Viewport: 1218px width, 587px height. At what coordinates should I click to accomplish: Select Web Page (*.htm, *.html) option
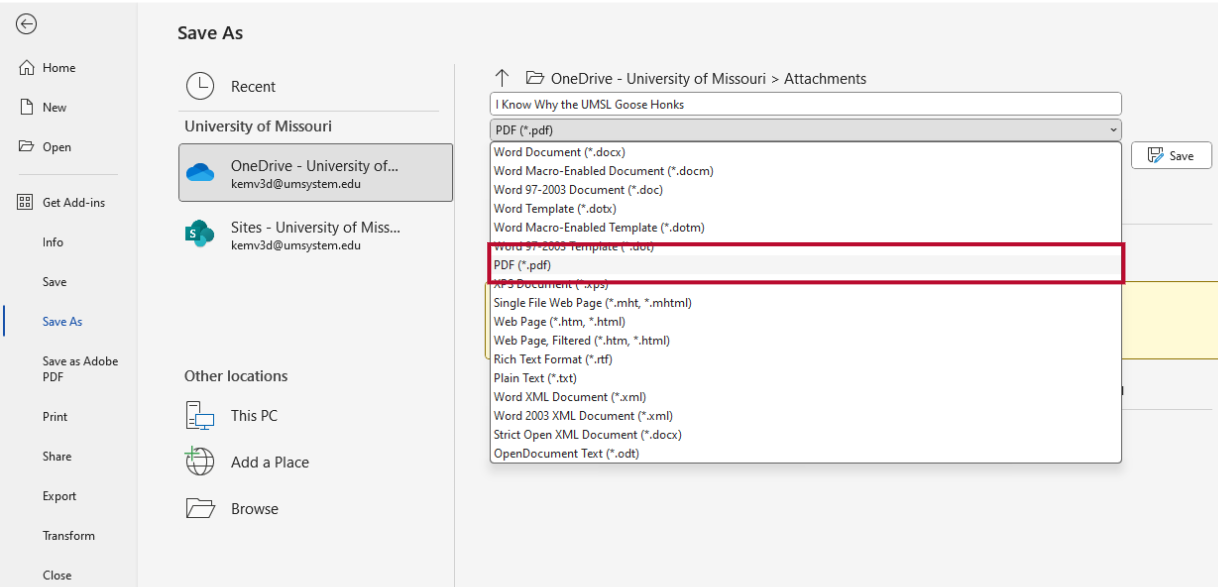point(805,322)
